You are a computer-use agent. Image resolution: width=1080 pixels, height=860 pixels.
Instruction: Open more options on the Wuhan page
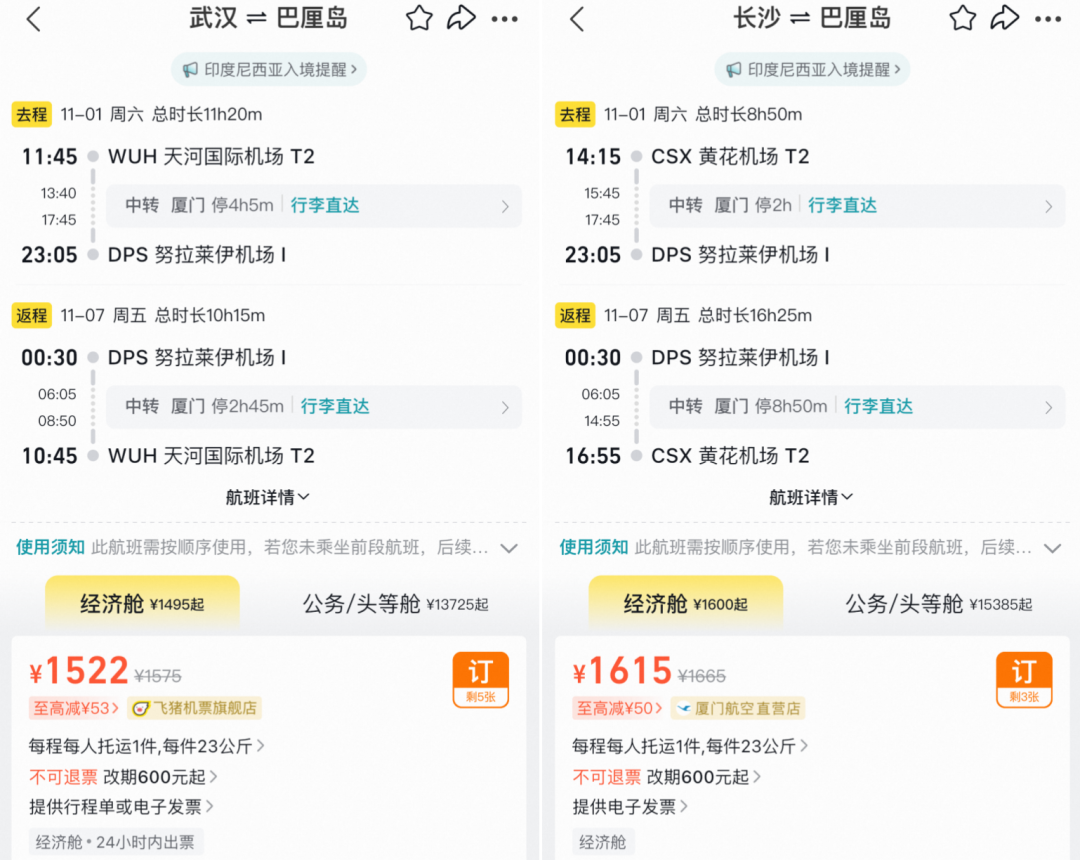[506, 18]
